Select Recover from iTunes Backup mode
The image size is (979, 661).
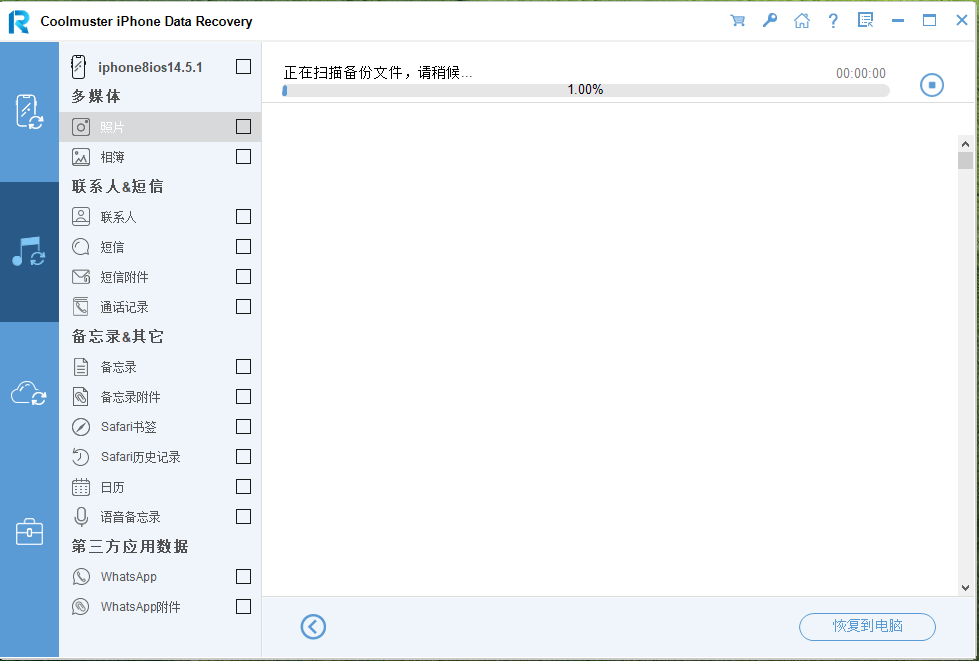pos(29,252)
